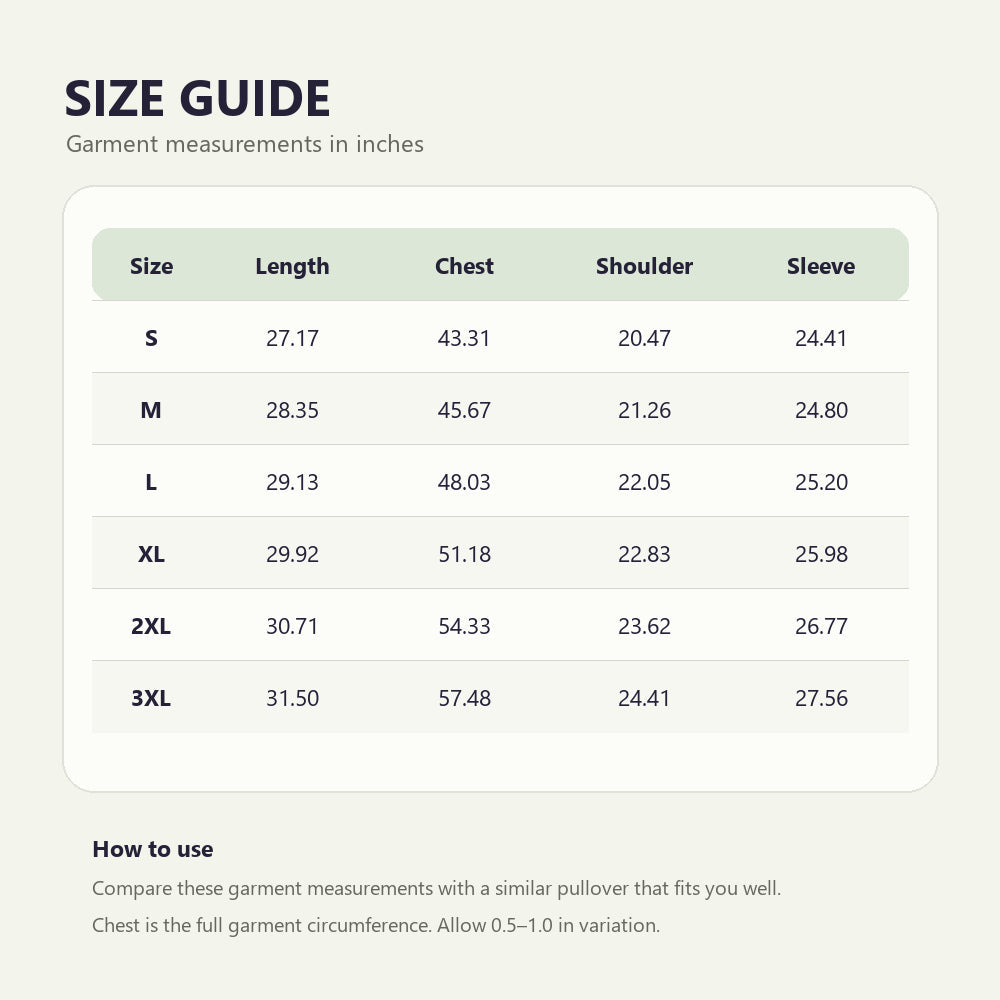Click the M size row label
This screenshot has width=1000, height=1000.
(x=151, y=410)
